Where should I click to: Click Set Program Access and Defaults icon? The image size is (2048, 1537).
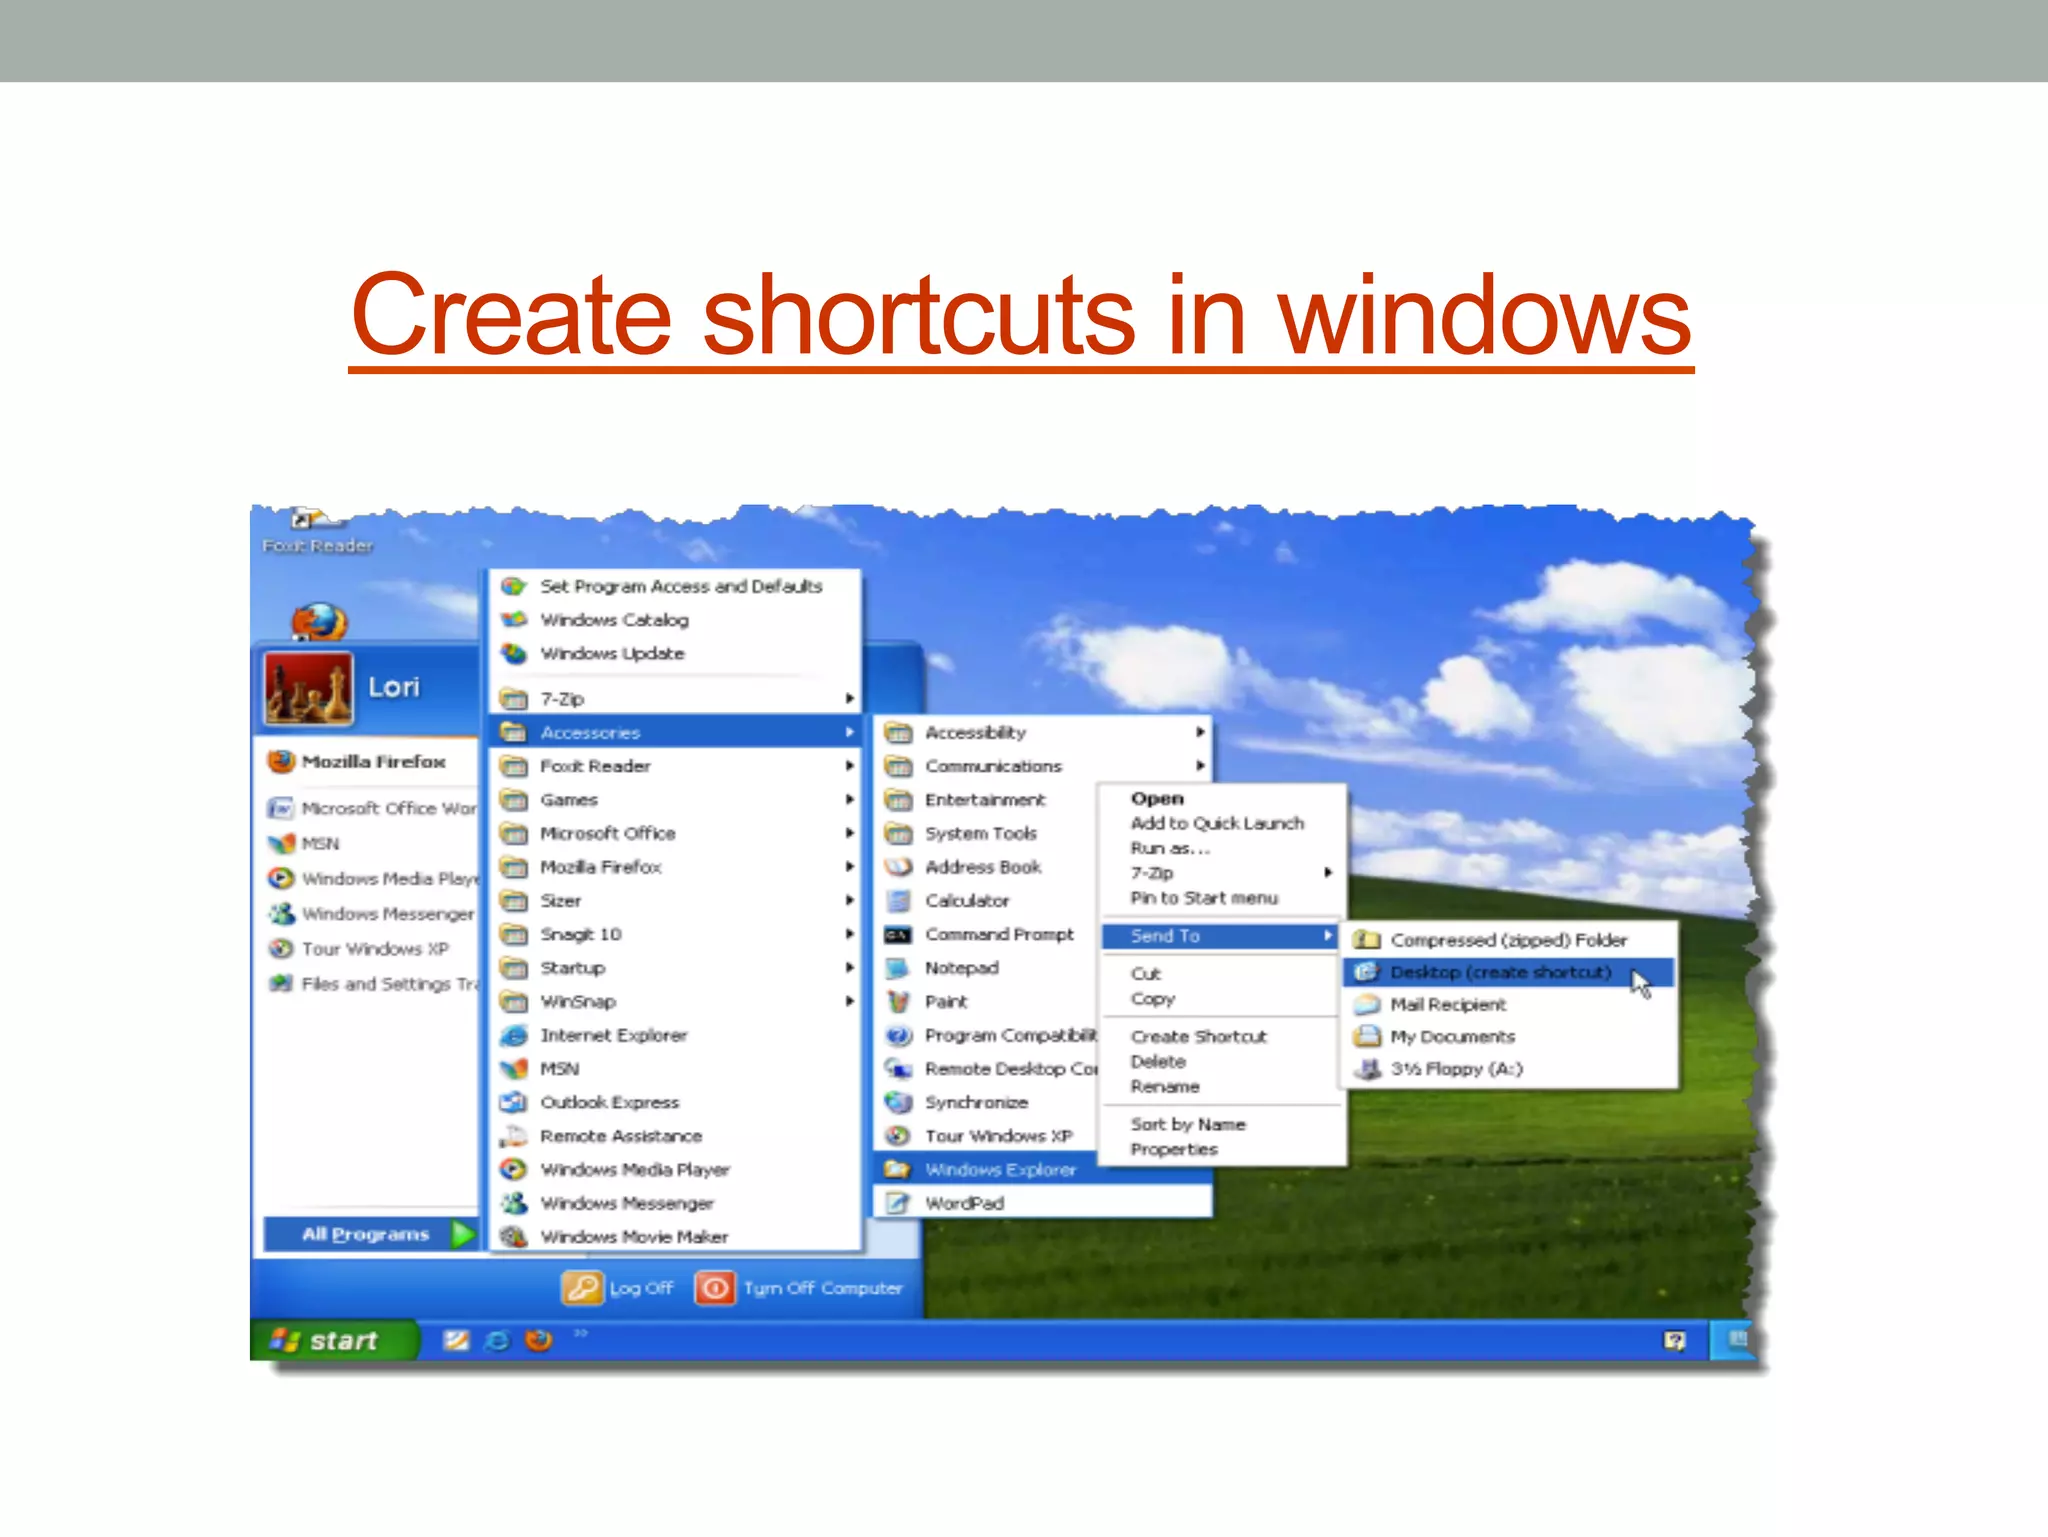pyautogui.click(x=514, y=586)
